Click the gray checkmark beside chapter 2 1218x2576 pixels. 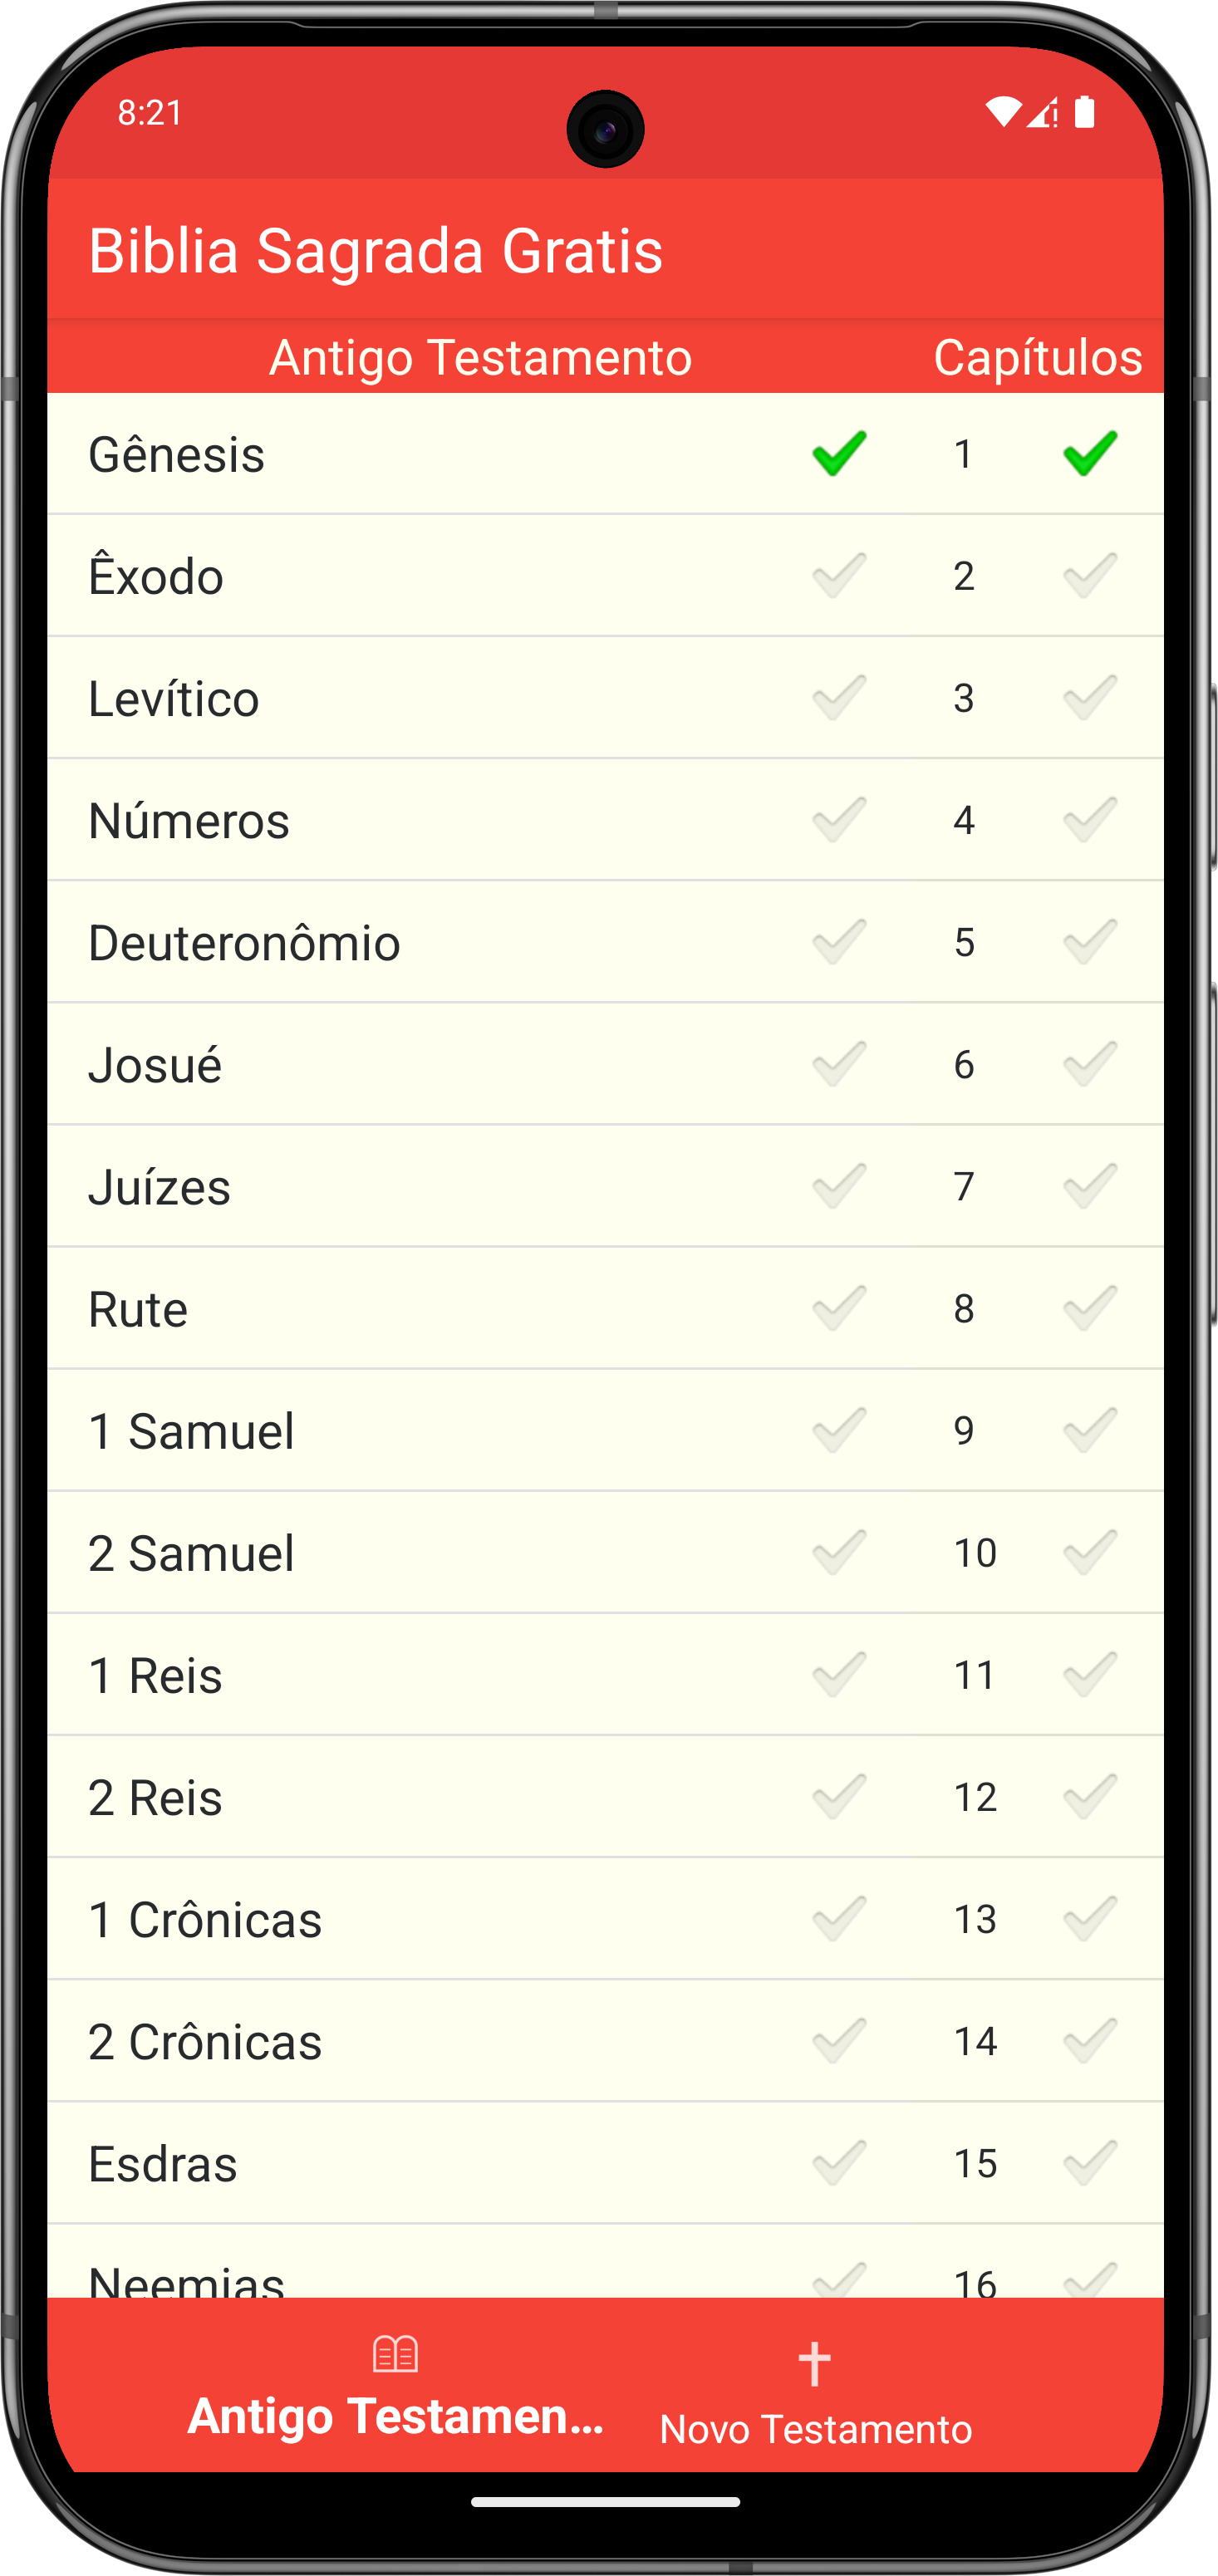[1089, 575]
